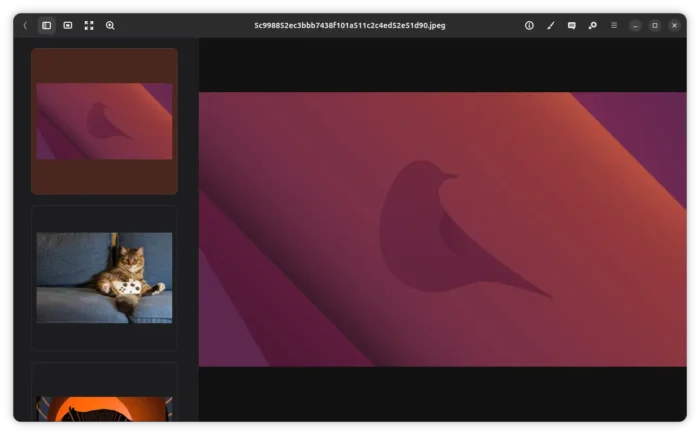Click the back arrow in the header
This screenshot has height=435, width=700.
coord(25,25)
